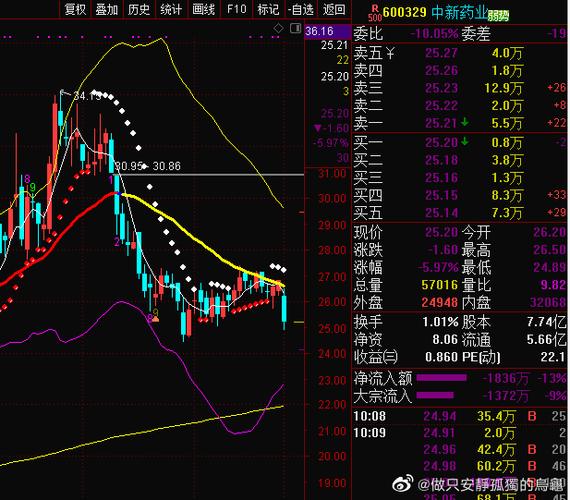Click the yen symbol beside 卖五

[390, 53]
